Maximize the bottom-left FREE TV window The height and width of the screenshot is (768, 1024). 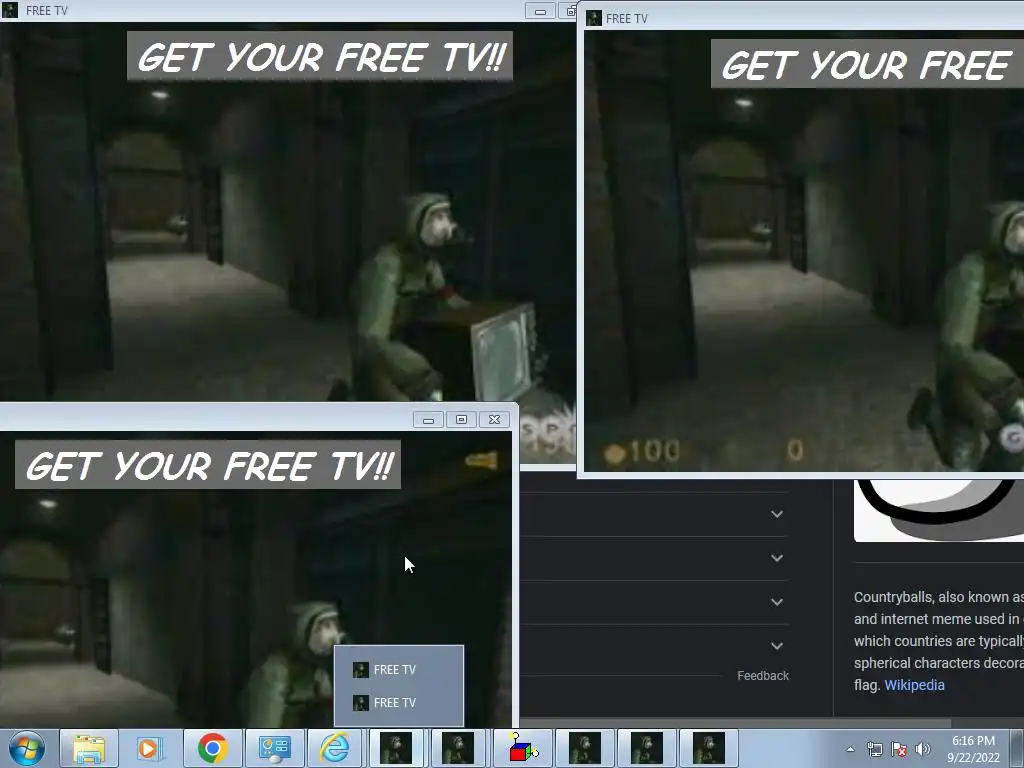click(461, 419)
